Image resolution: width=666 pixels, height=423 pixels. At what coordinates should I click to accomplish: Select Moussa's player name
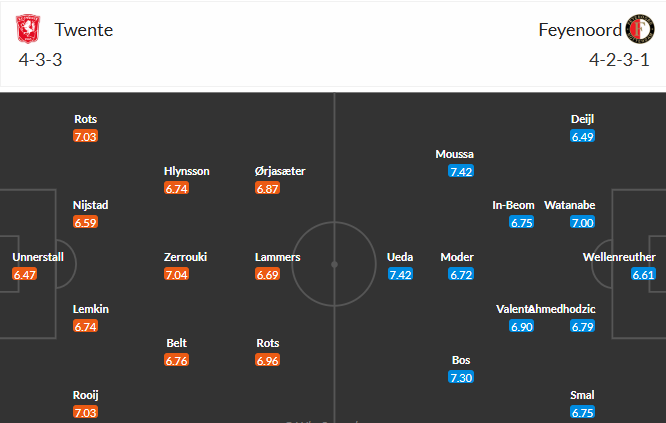point(455,154)
